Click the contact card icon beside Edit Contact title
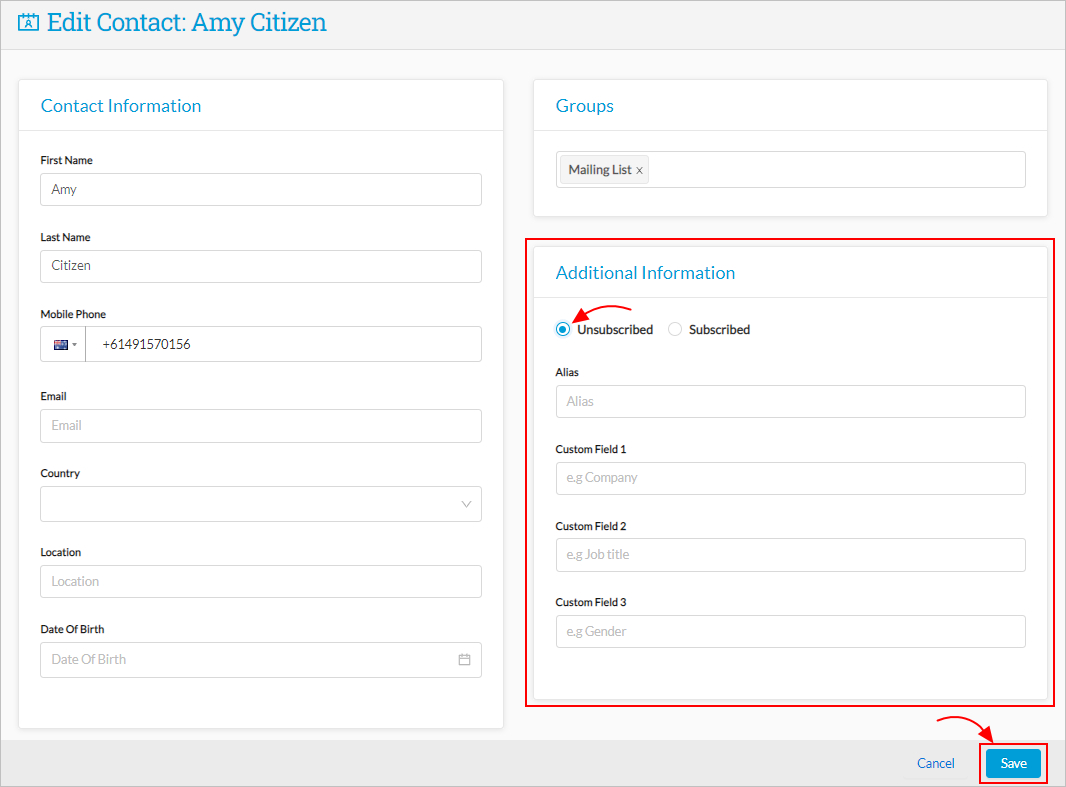This screenshot has height=787, width=1066. (29, 22)
